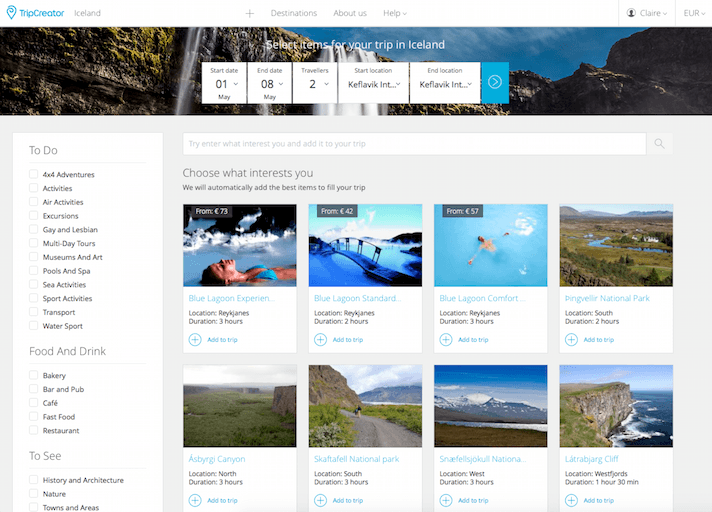Click Látrabjarg Cliff thumbnail image

click(616, 406)
